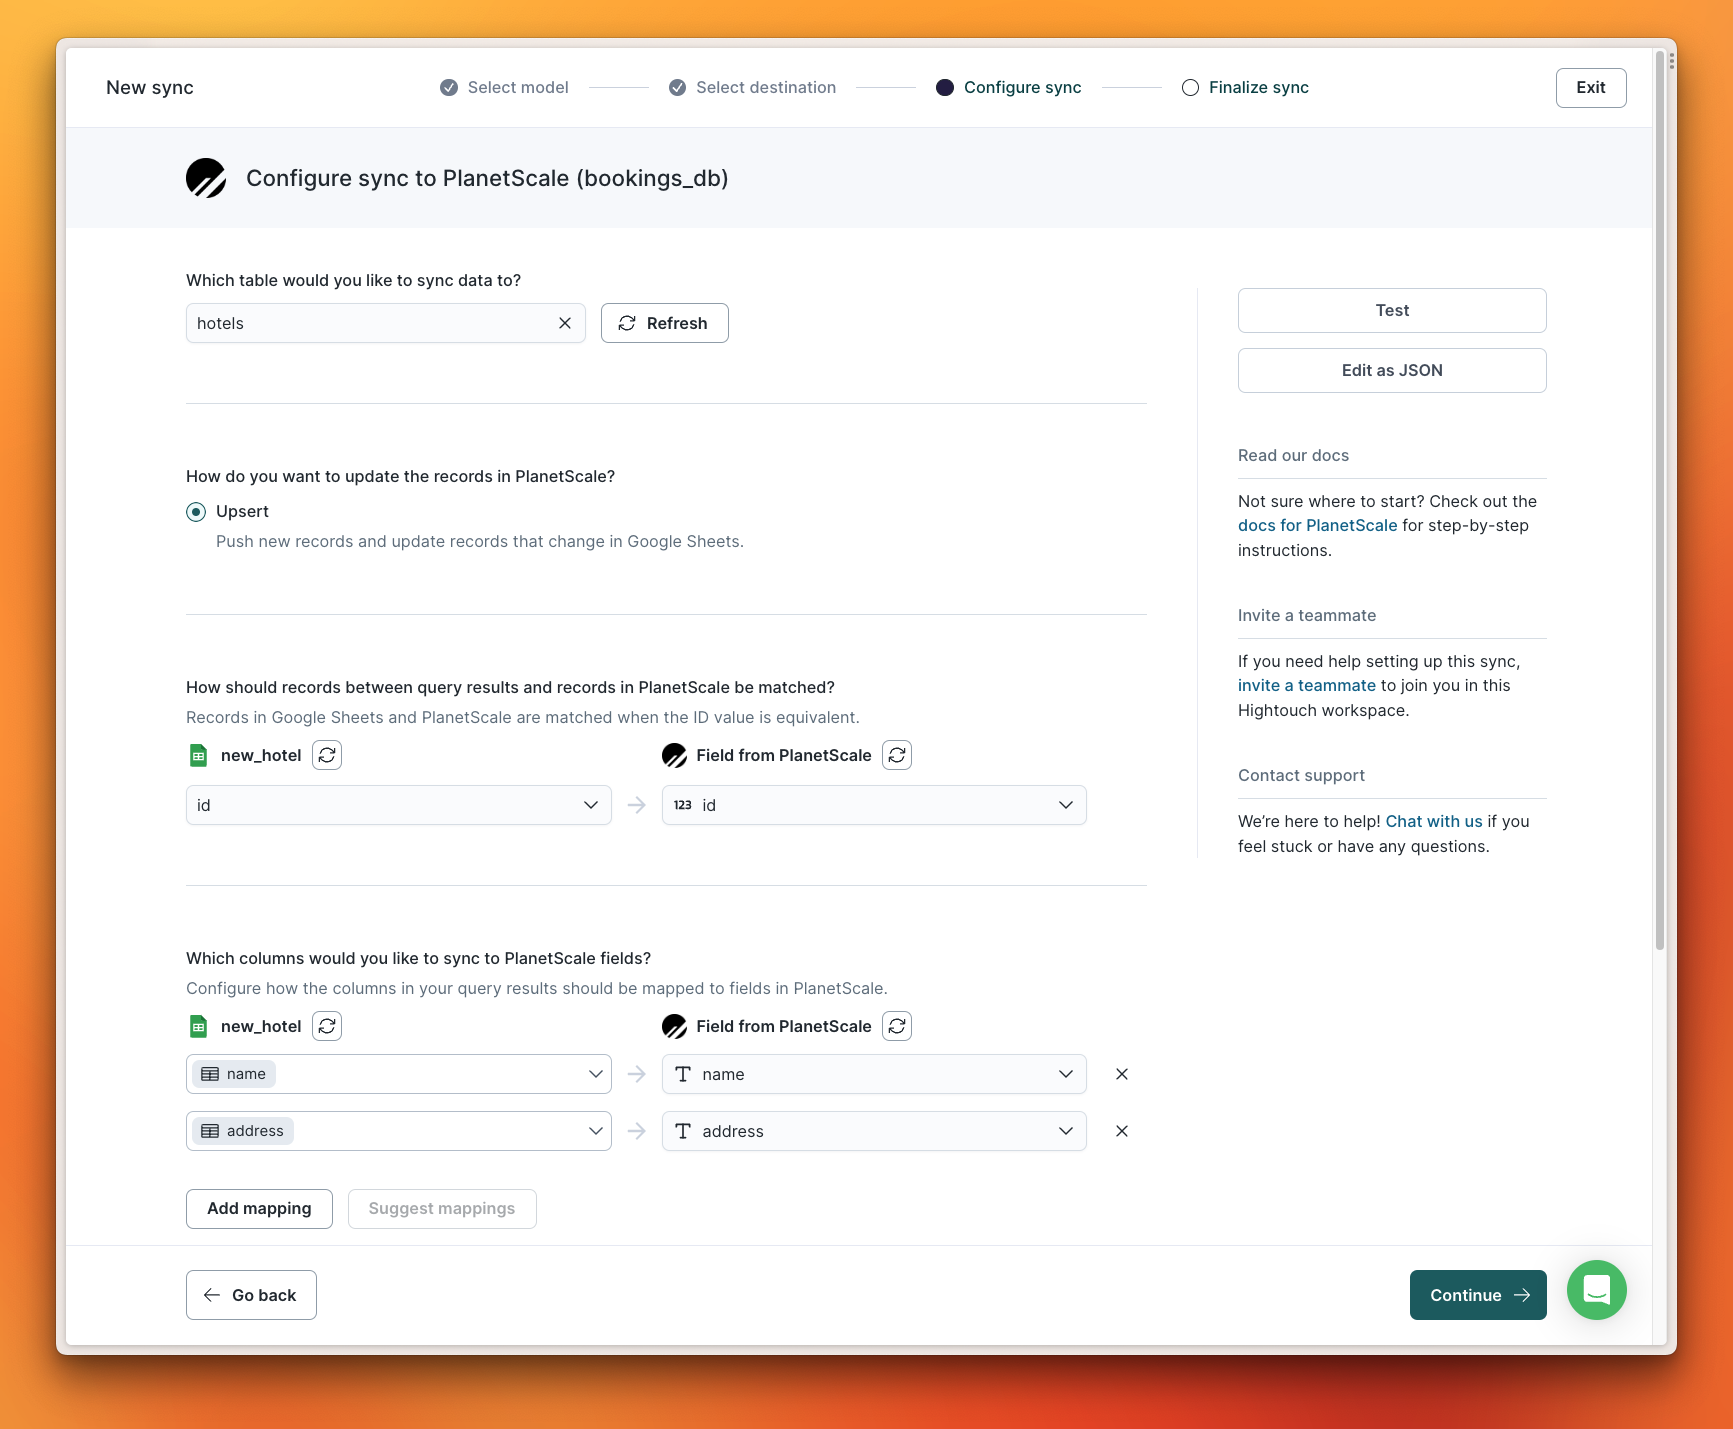Click the Finalize sync step circle
The height and width of the screenshot is (1429, 1733).
pos(1190,87)
